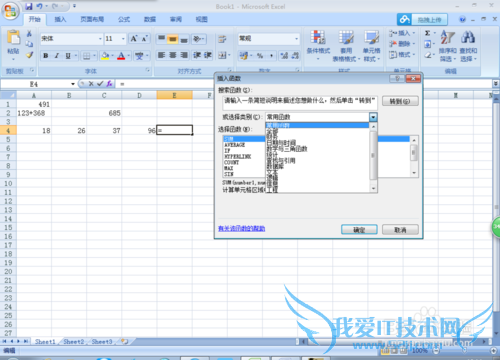Switch to the 视图 ribbon tab
500x360 pixels.
tap(201, 19)
